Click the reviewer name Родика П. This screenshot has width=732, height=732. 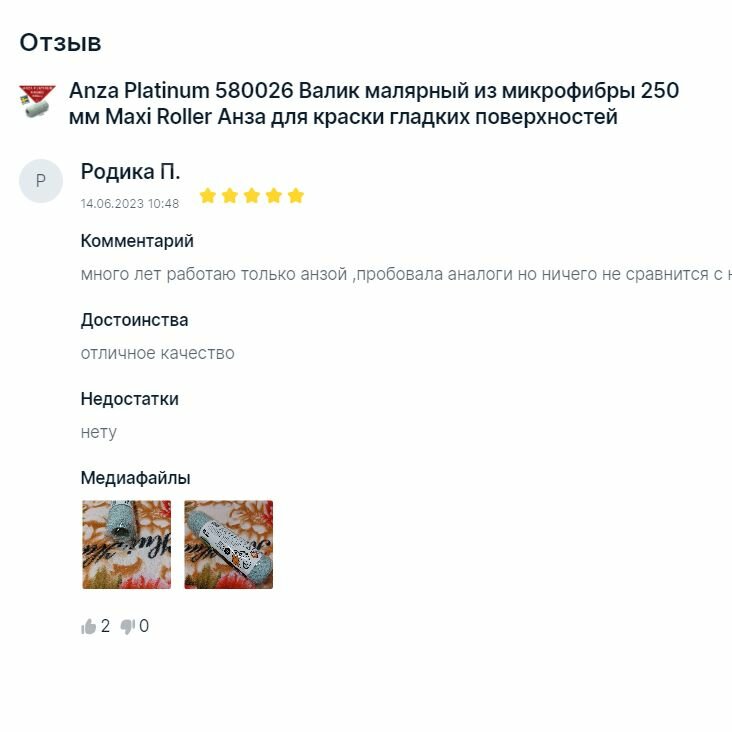click(130, 172)
